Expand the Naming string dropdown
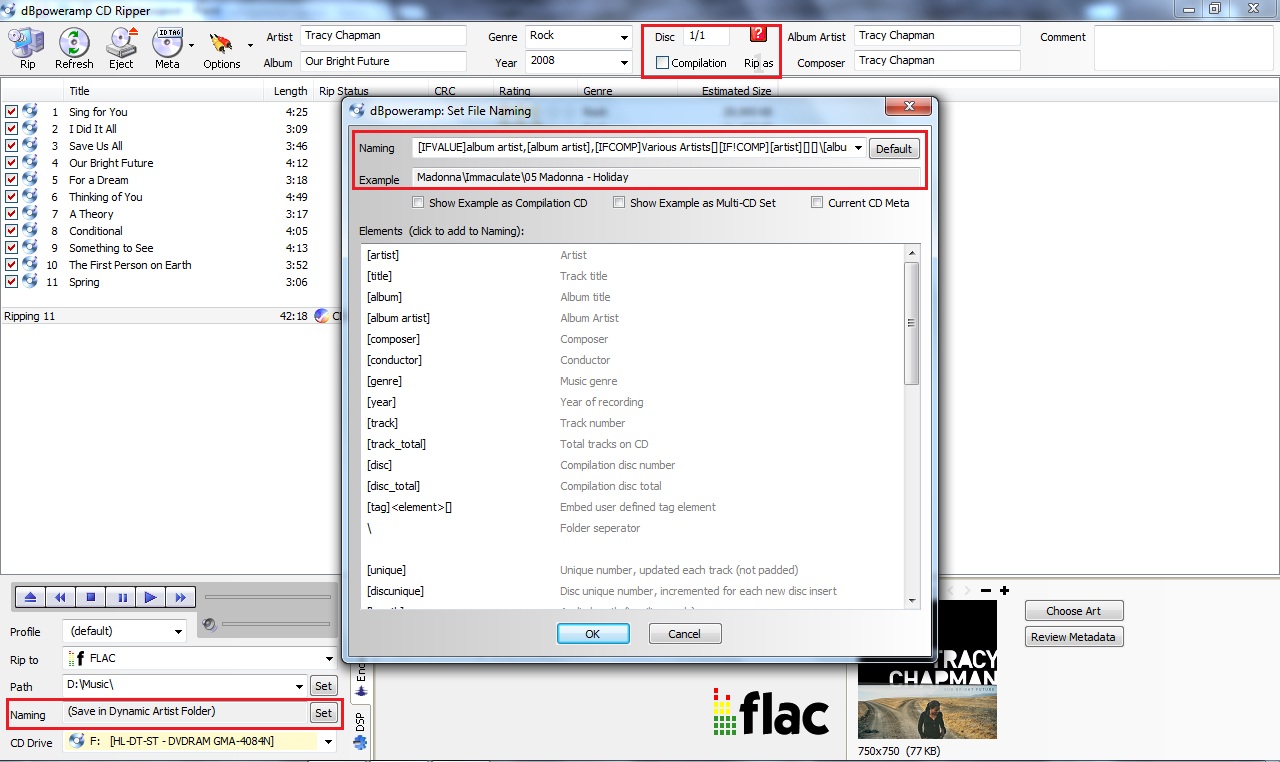1280x762 pixels. coord(858,148)
